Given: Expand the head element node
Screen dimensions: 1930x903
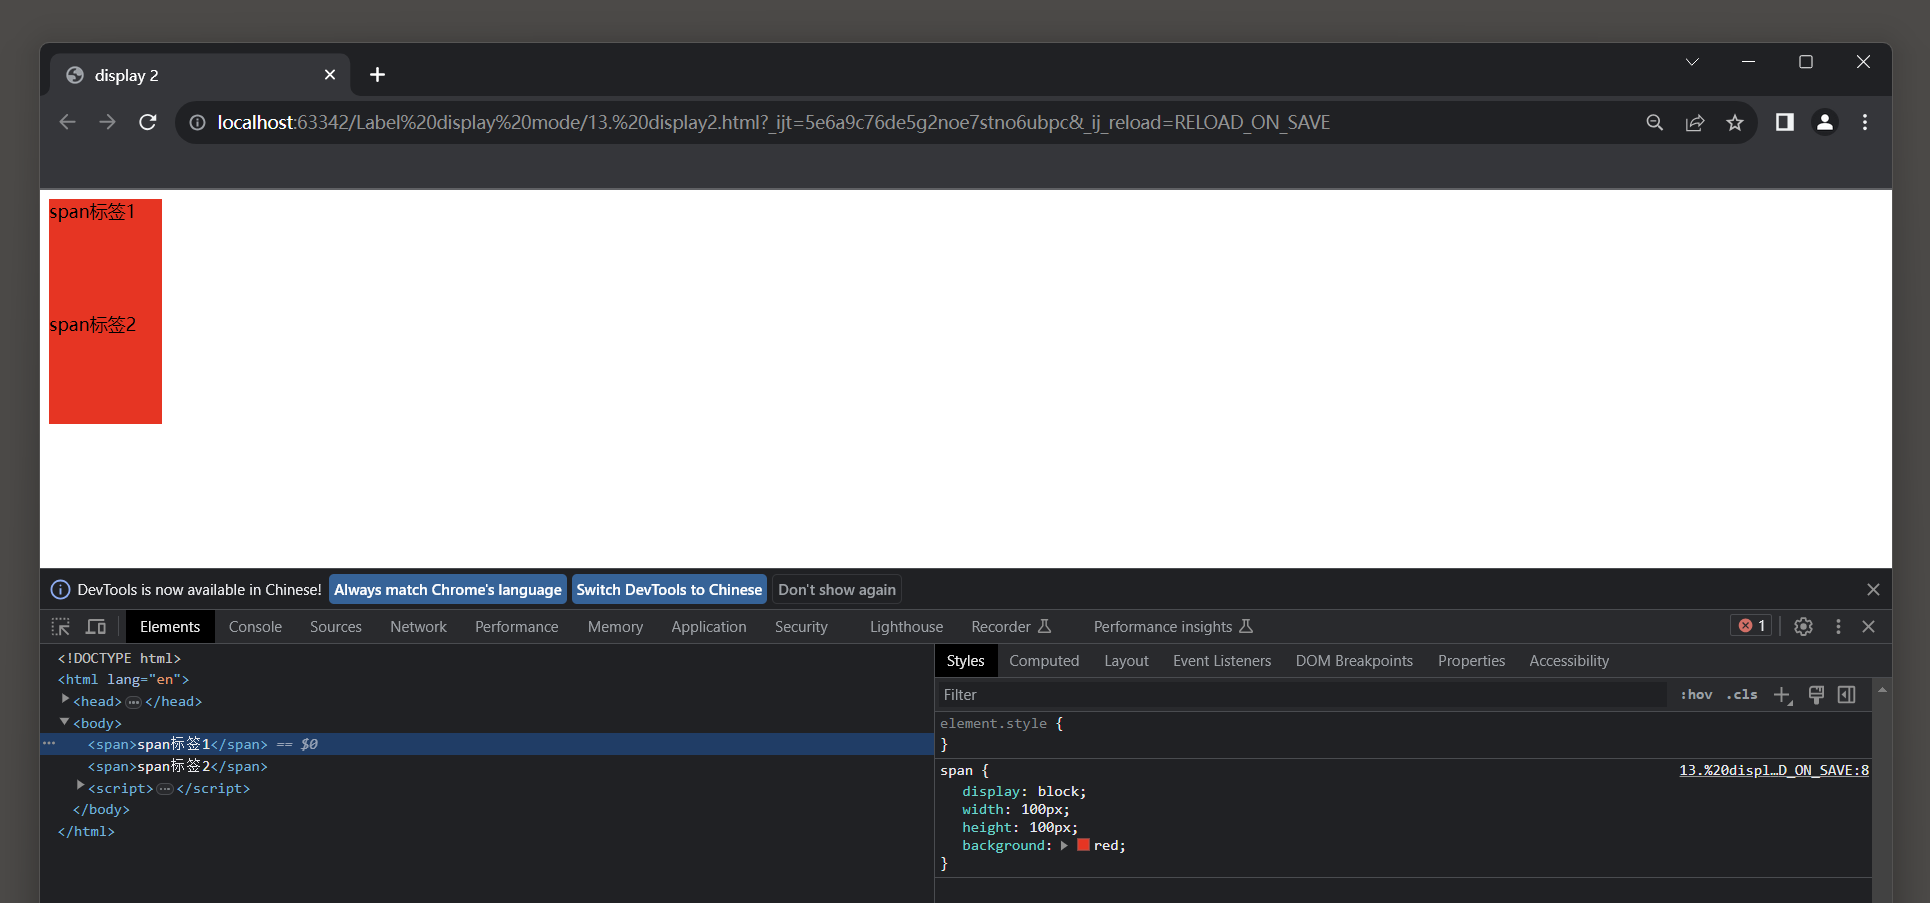Looking at the screenshot, I should click(65, 700).
